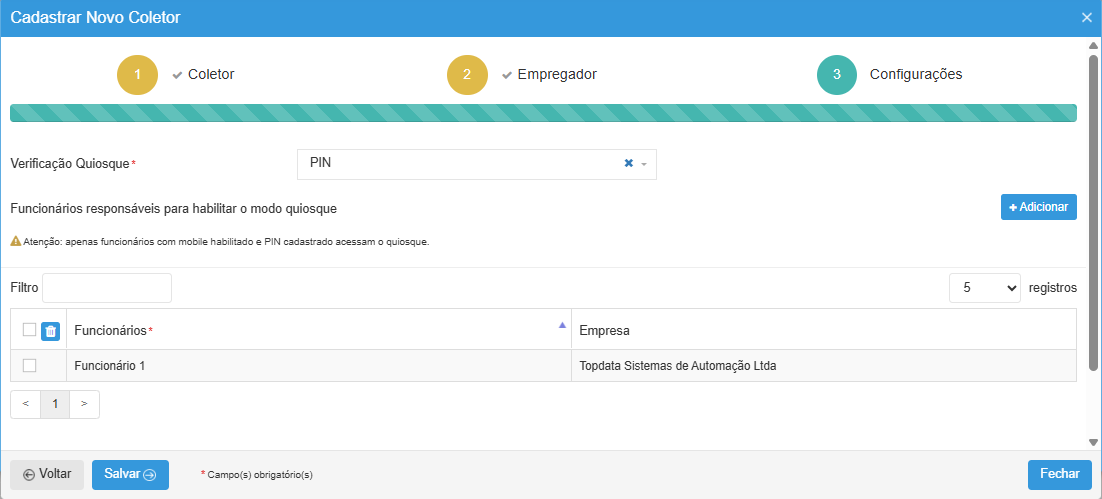
Task: Close the Cadastrar Novo Coletor dialog with X
Action: (1087, 18)
